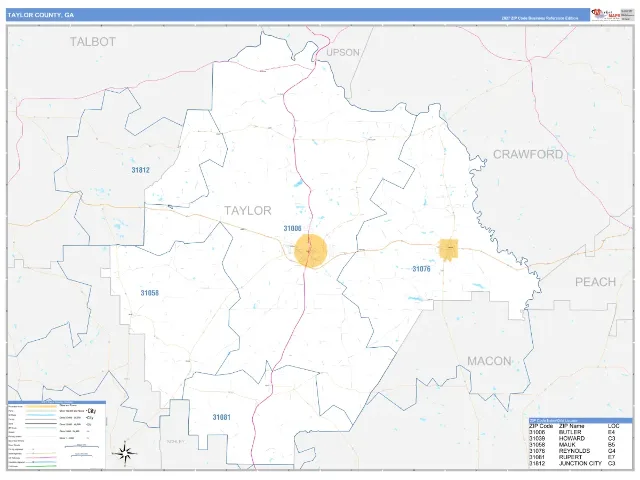Click HOWARD in the ZIP index table
Image resolution: width=640 pixels, height=480 pixels.
pyautogui.click(x=571, y=438)
